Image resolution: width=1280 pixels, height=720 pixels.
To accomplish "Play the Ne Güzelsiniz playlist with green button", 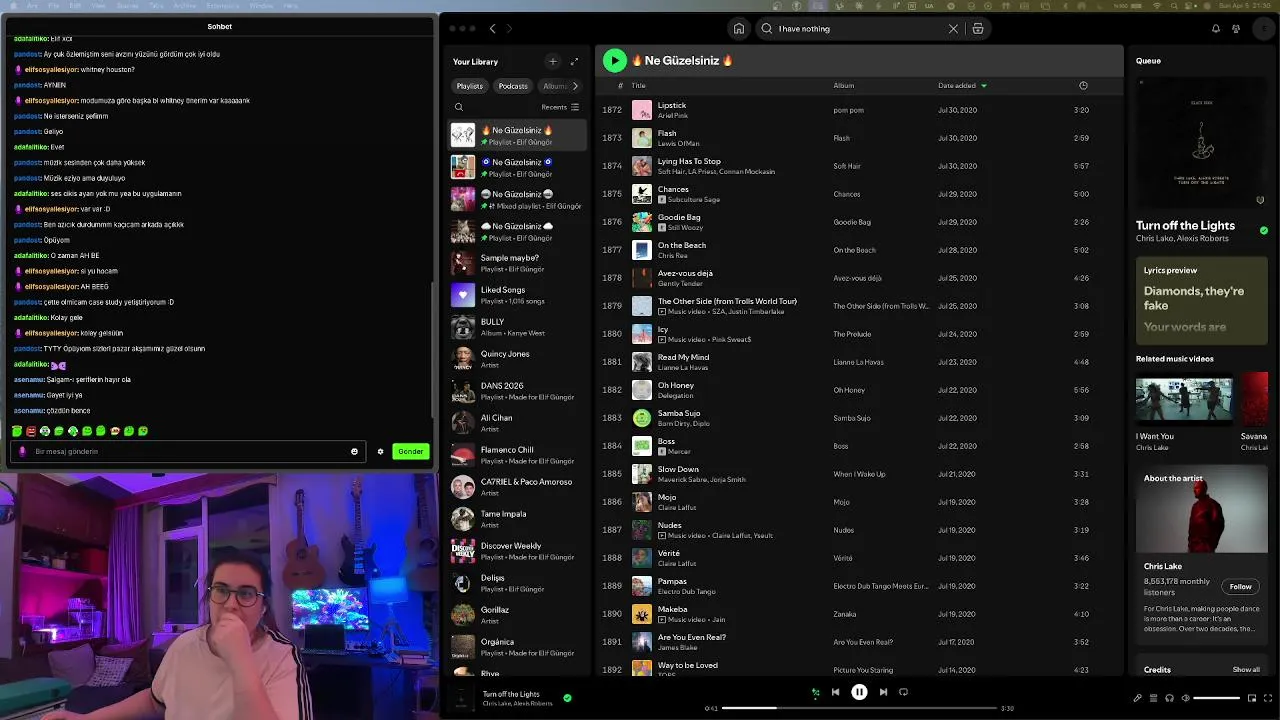I will coord(615,61).
